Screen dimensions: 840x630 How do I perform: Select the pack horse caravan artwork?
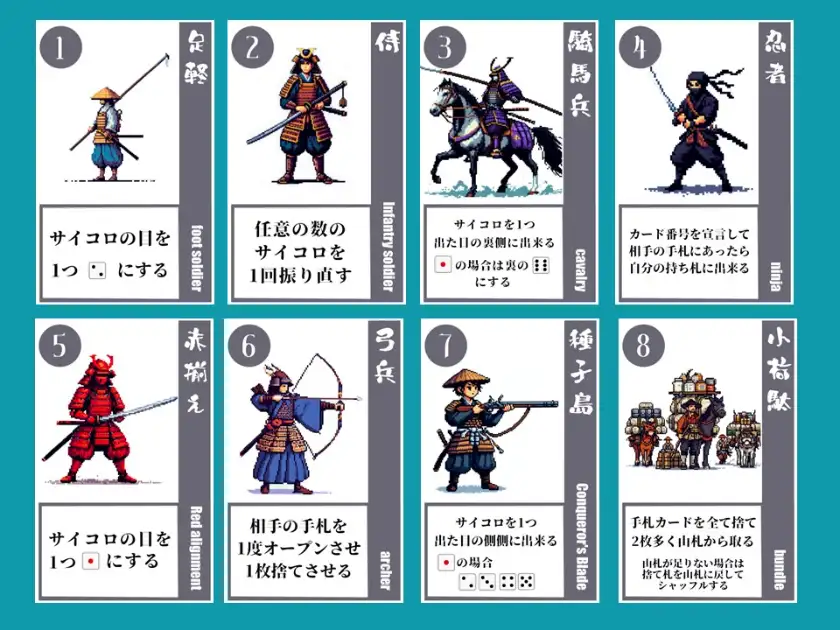pyautogui.click(x=692, y=419)
